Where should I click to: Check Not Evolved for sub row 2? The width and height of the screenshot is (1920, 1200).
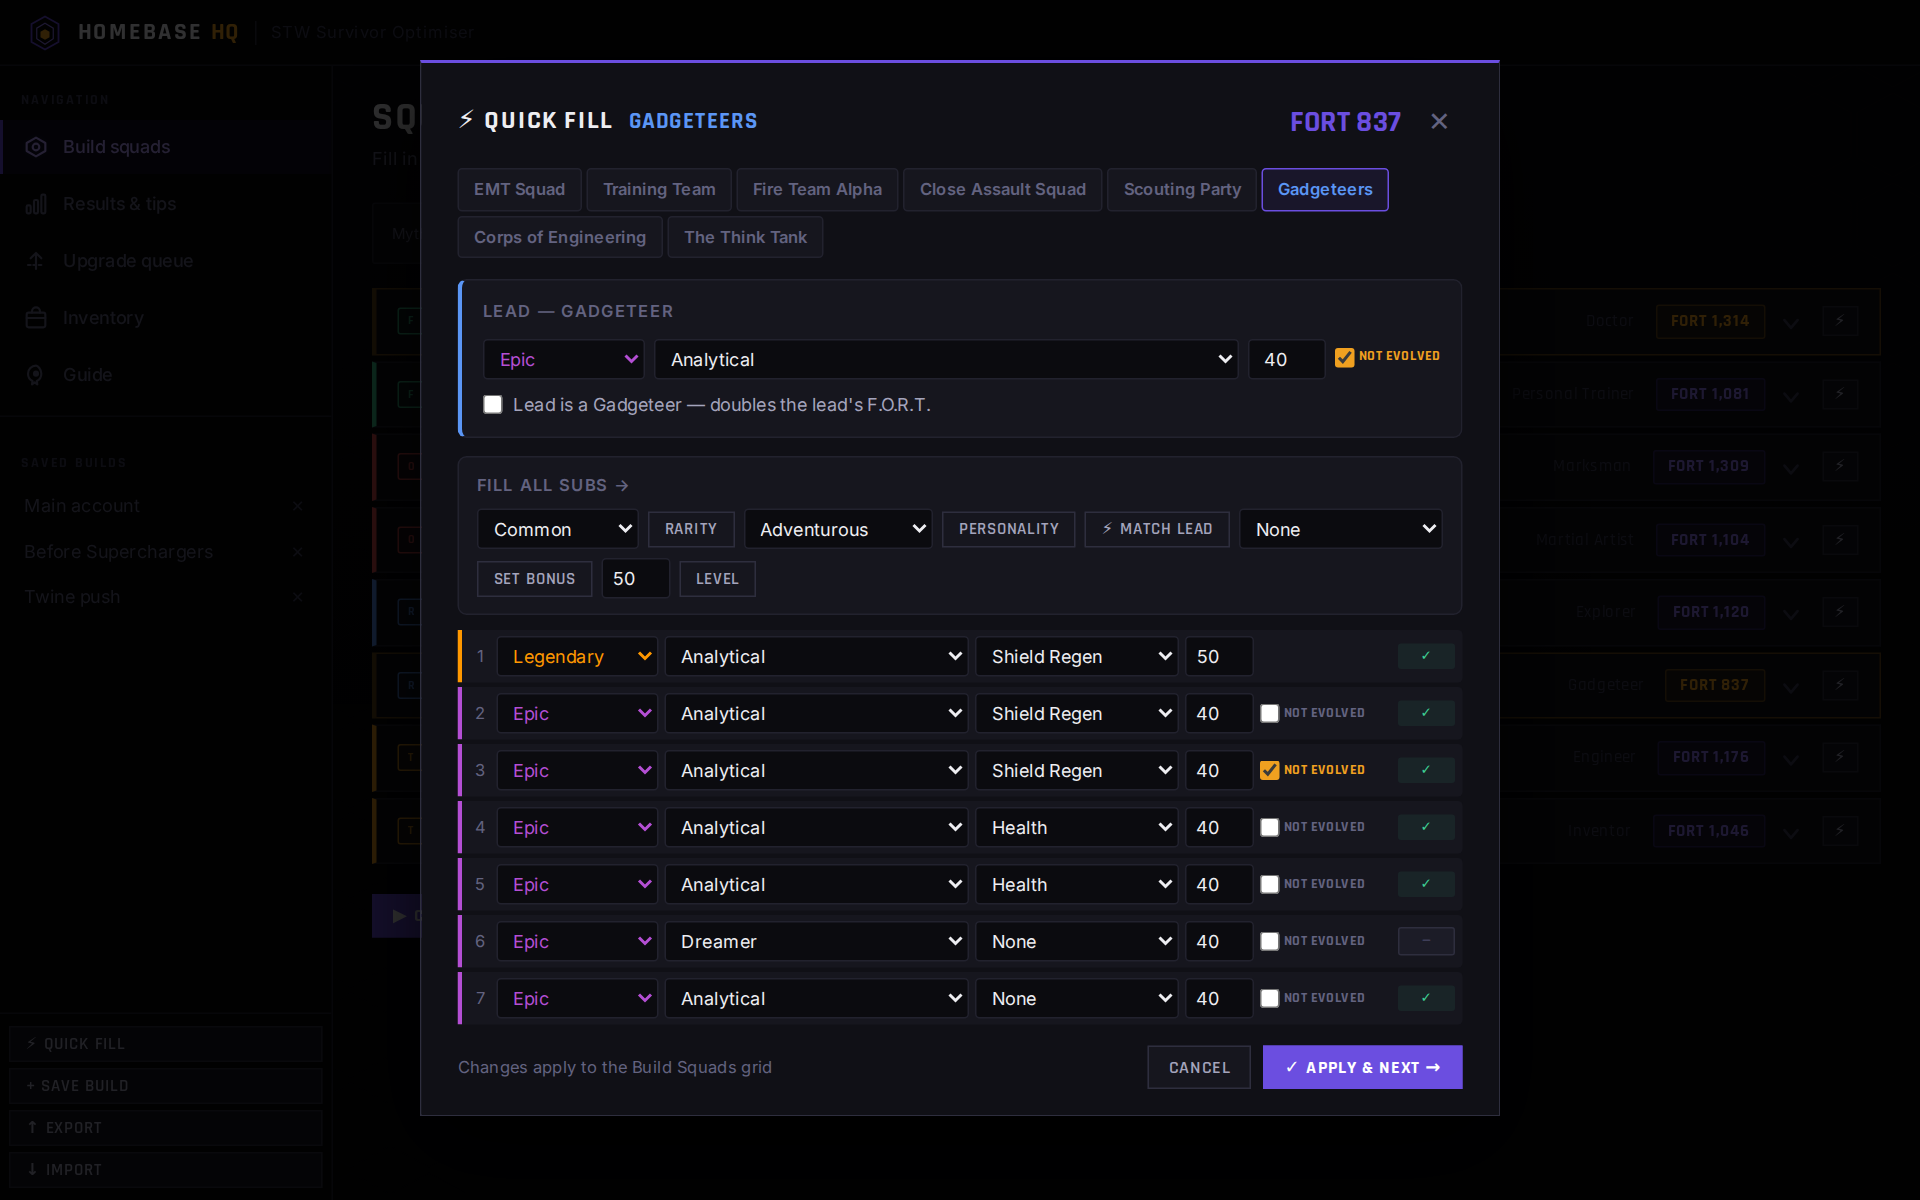[x=1270, y=713]
